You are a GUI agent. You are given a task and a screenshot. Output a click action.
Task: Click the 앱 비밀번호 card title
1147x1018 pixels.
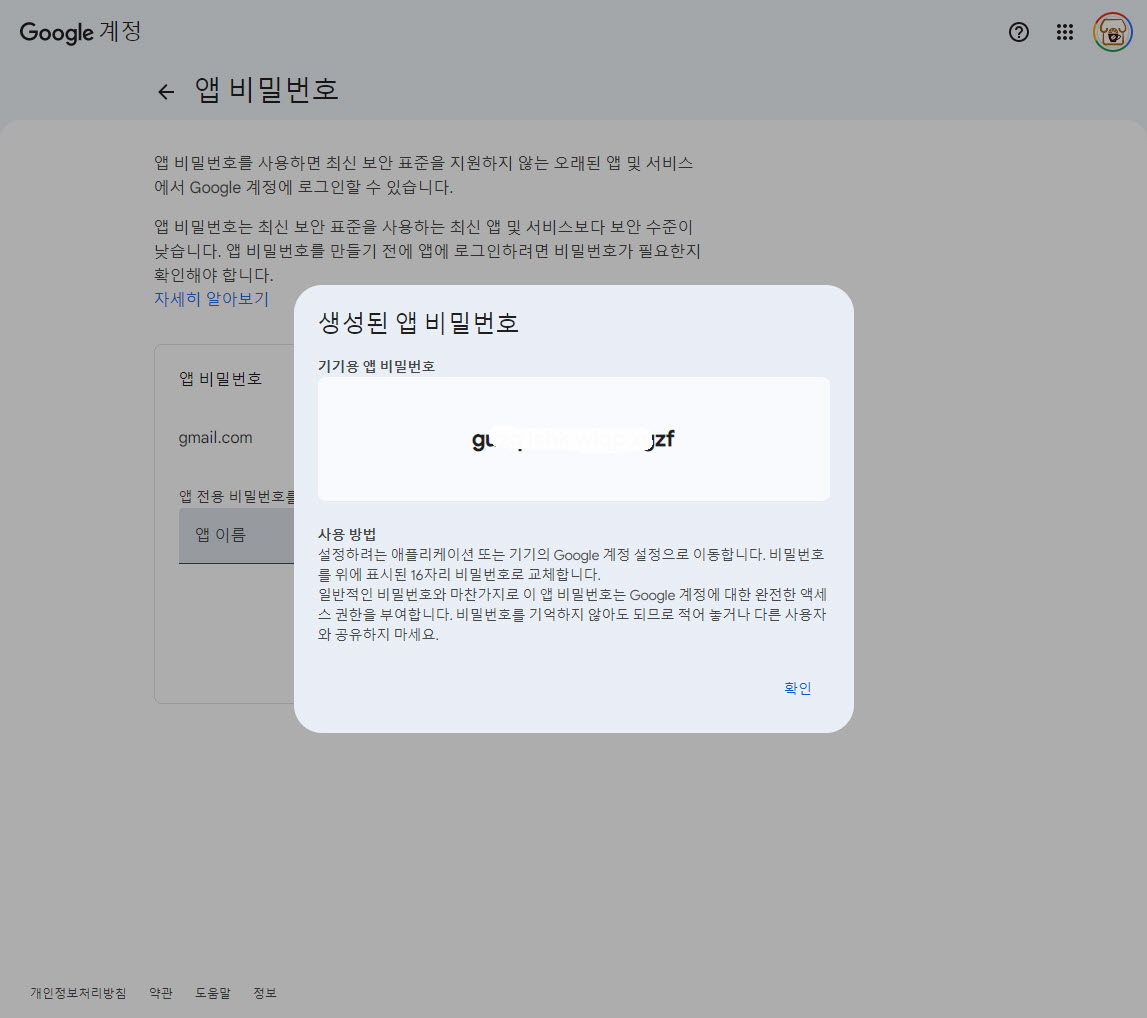point(220,378)
